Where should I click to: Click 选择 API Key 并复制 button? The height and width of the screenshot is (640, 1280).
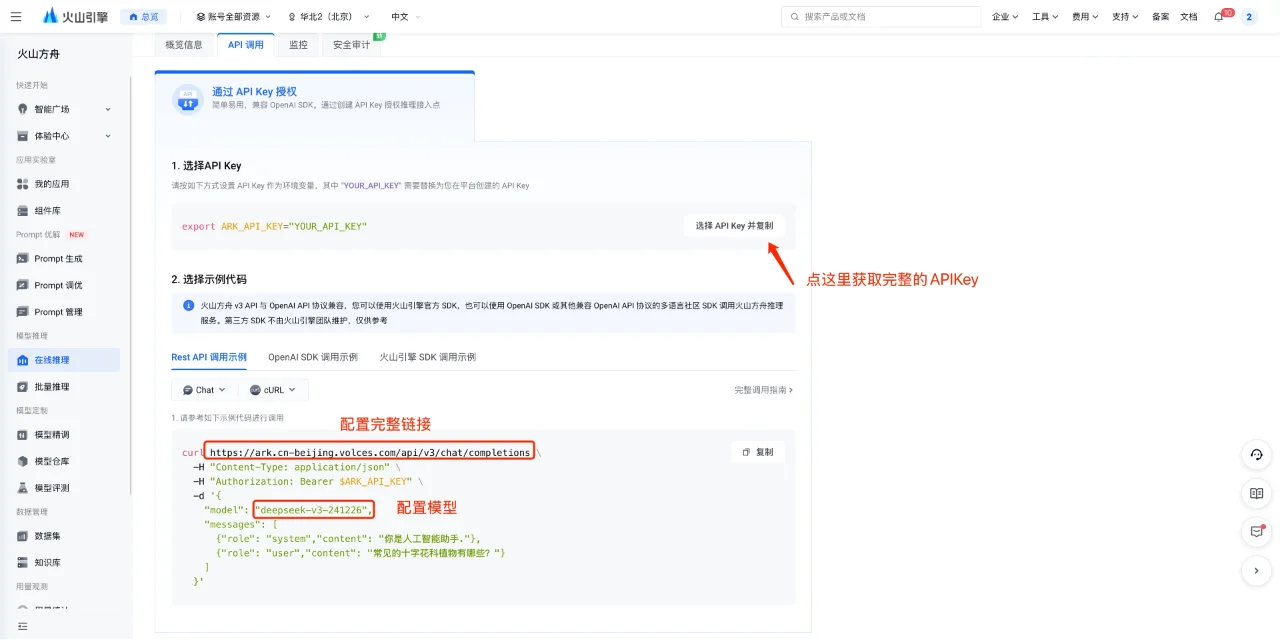(734, 226)
